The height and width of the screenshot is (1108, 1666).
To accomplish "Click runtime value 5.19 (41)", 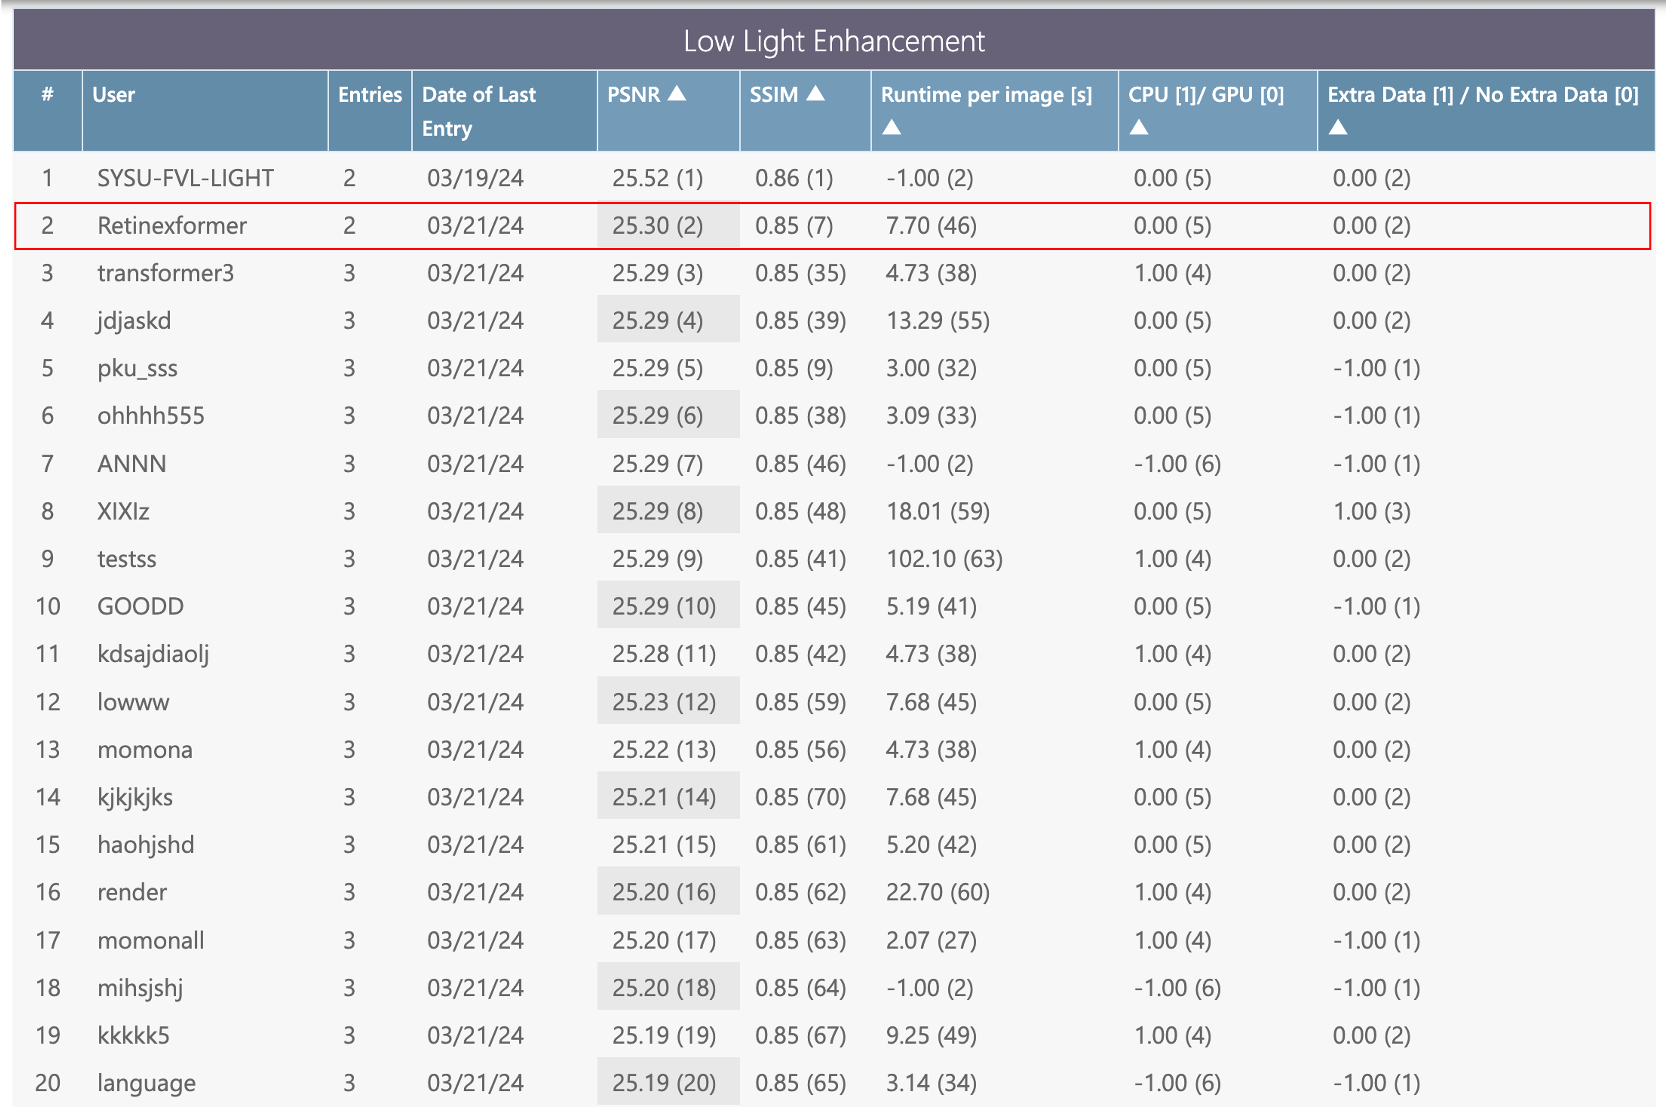I will pos(932,607).
